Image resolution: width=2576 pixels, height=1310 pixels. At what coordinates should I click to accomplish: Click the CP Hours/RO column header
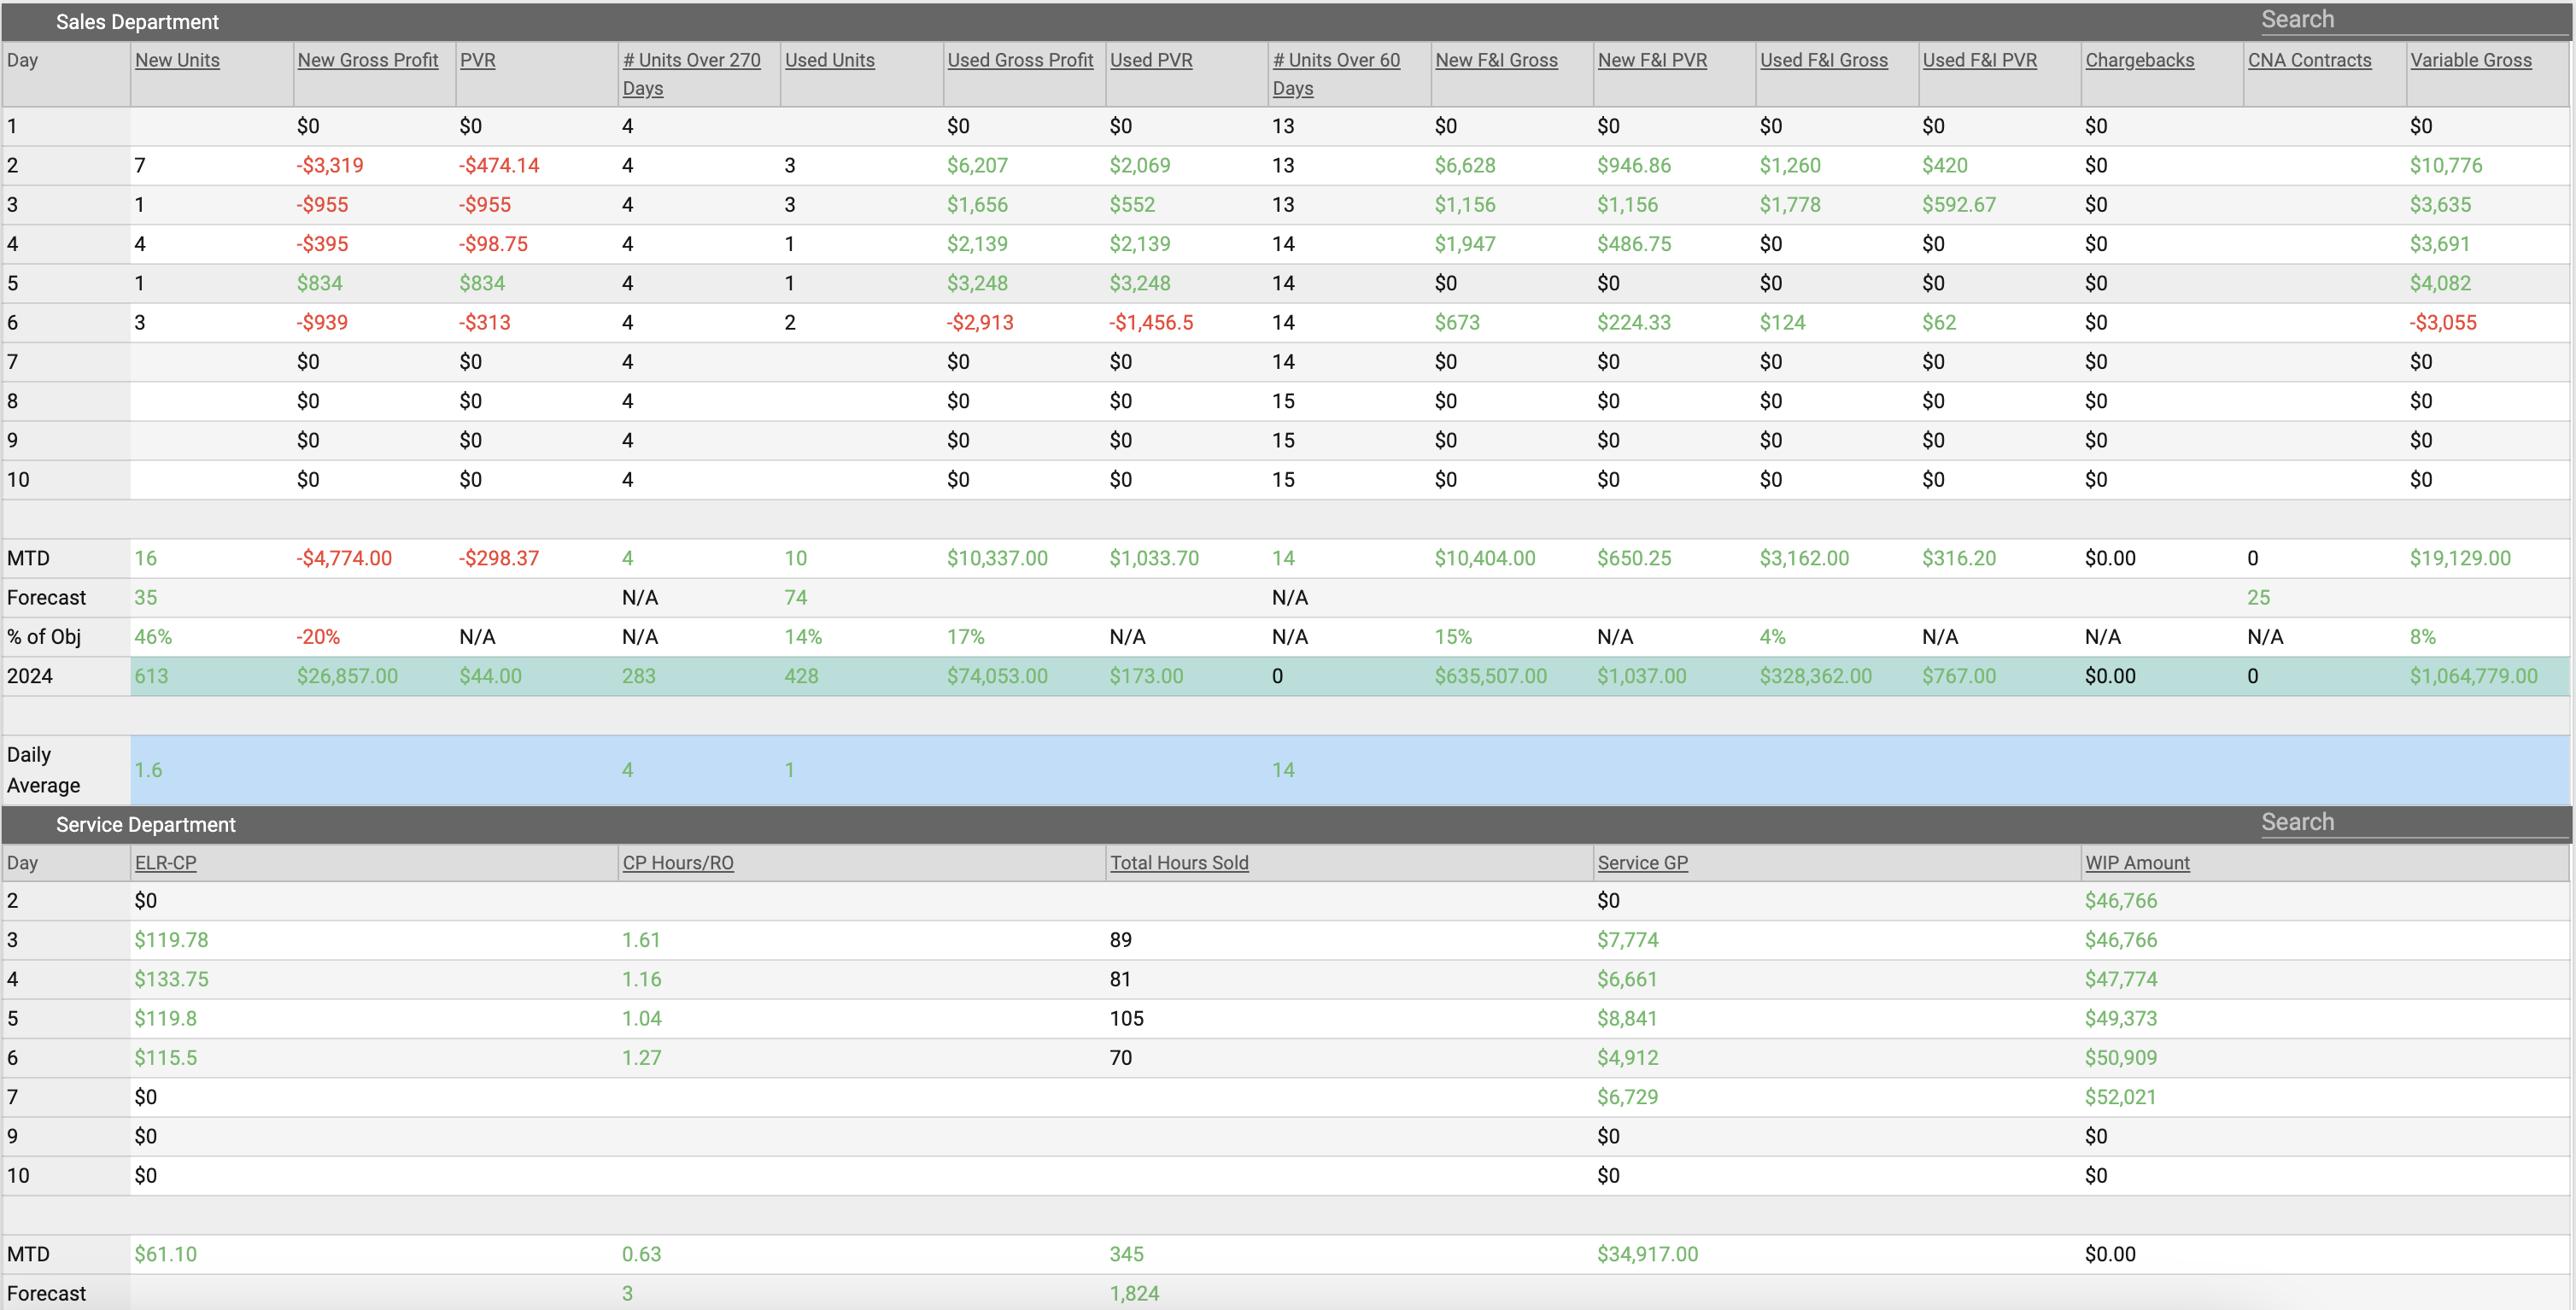point(677,863)
